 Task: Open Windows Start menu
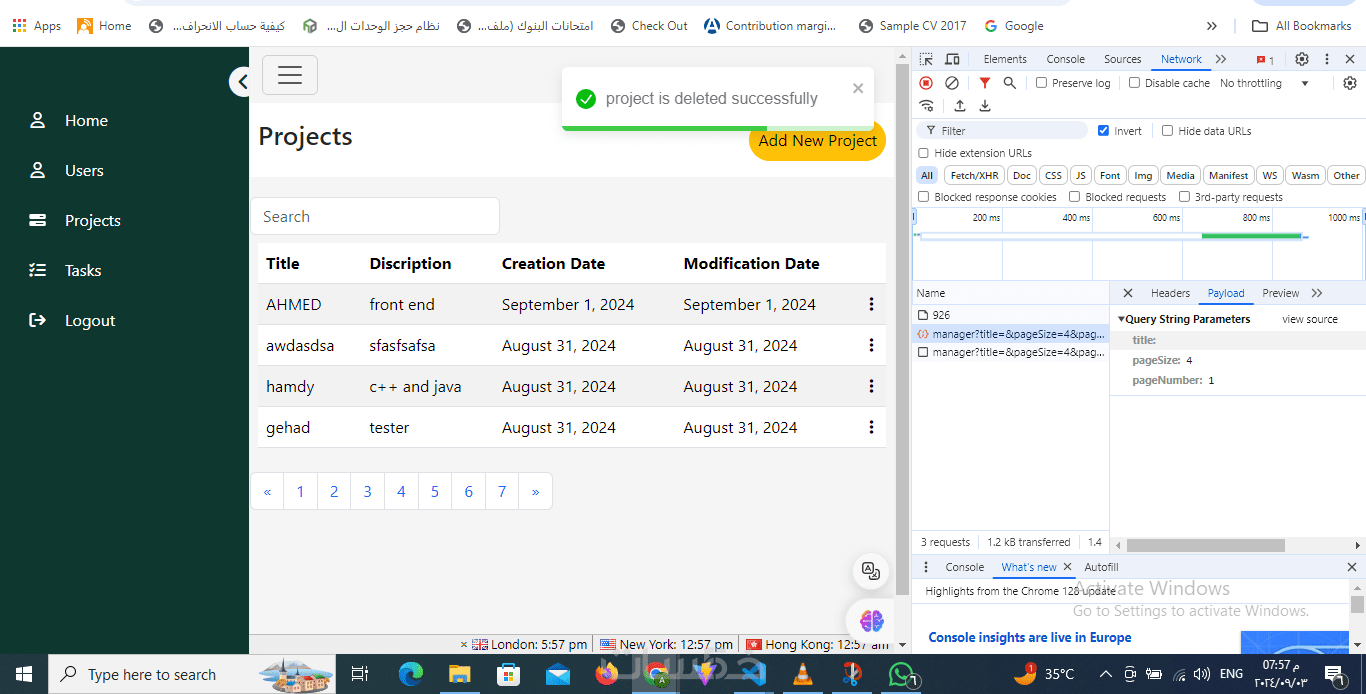(x=24, y=674)
